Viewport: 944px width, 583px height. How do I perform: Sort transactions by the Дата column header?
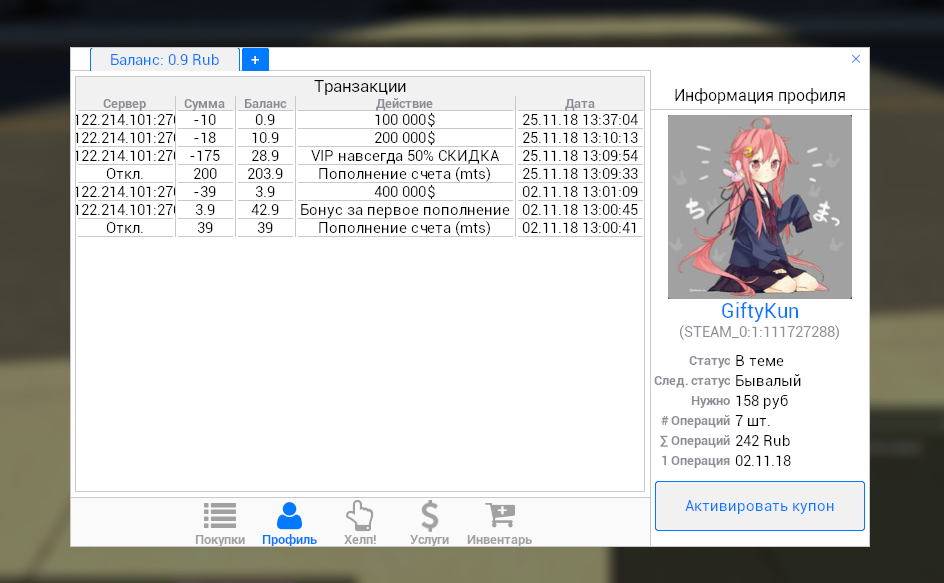pyautogui.click(x=580, y=104)
